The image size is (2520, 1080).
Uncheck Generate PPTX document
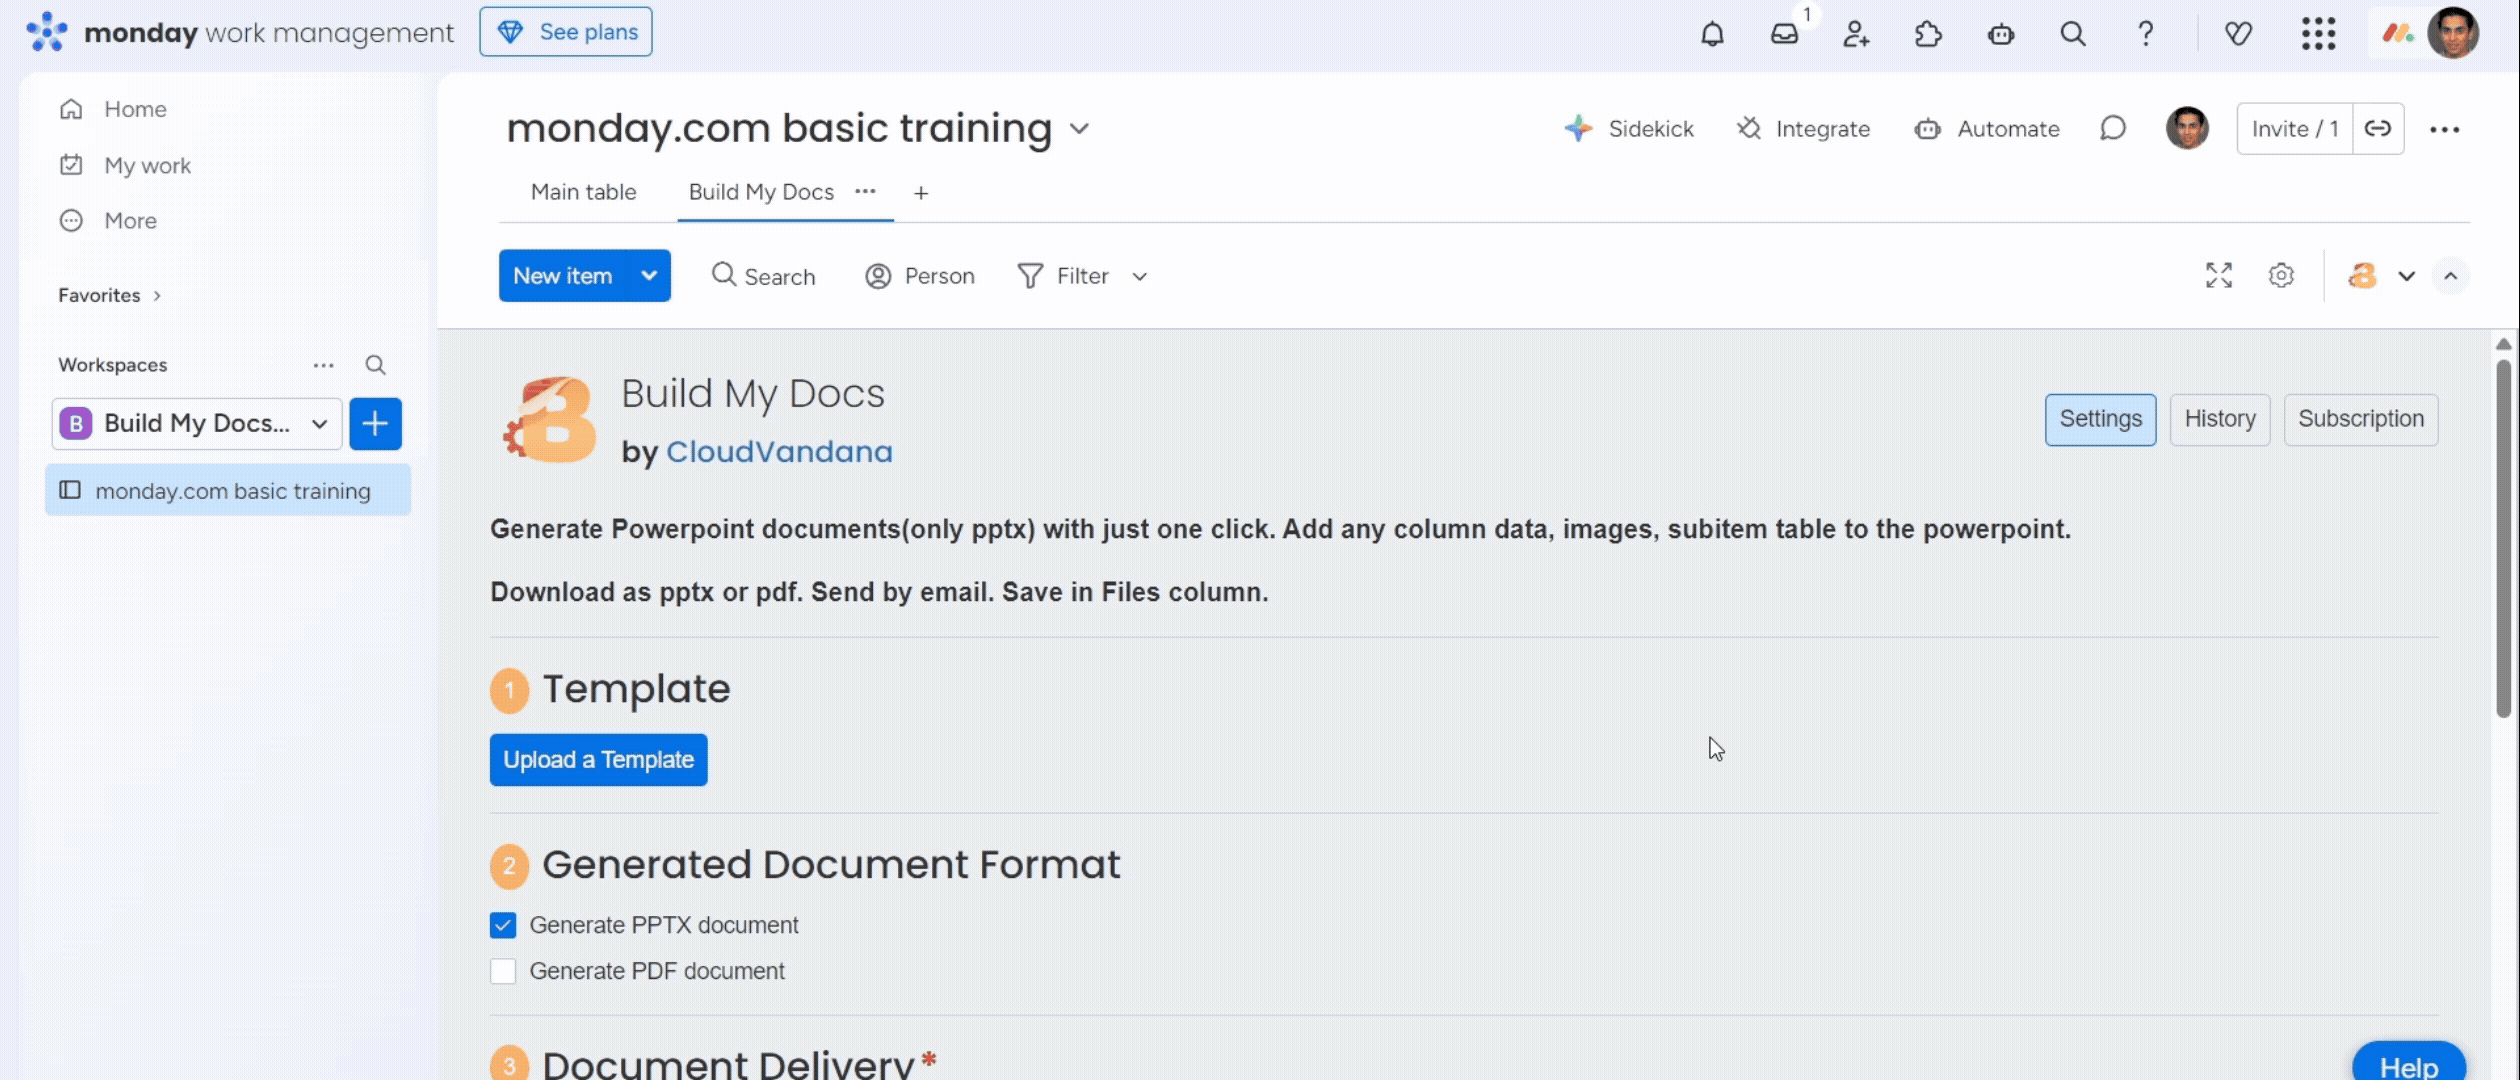point(503,926)
